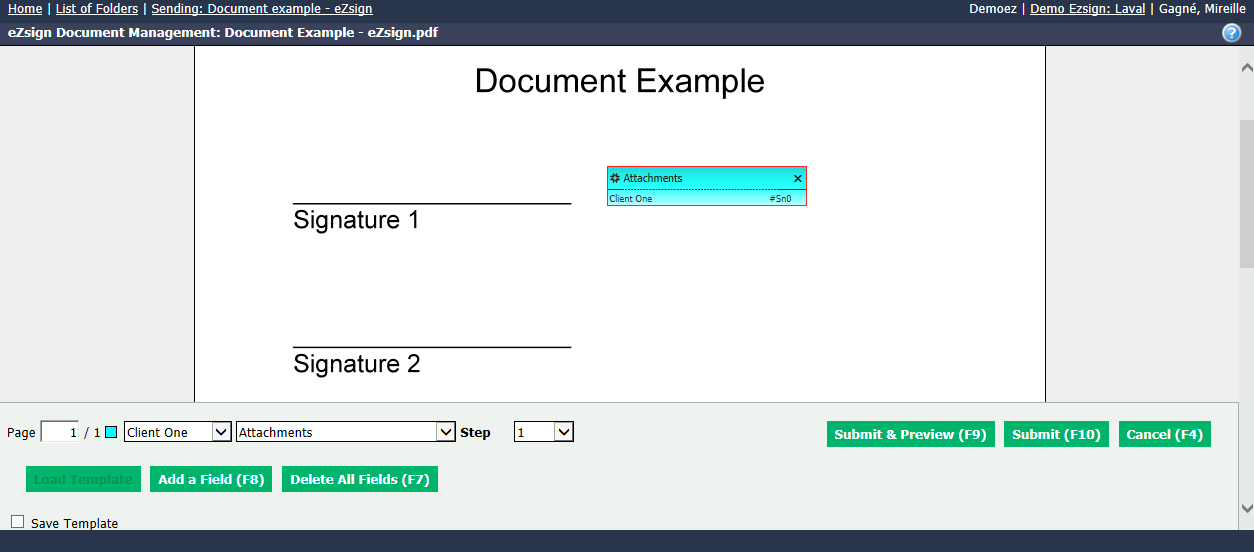This screenshot has height=552, width=1254.
Task: Cancel with the Cancel (F4) button
Action: 1165,434
